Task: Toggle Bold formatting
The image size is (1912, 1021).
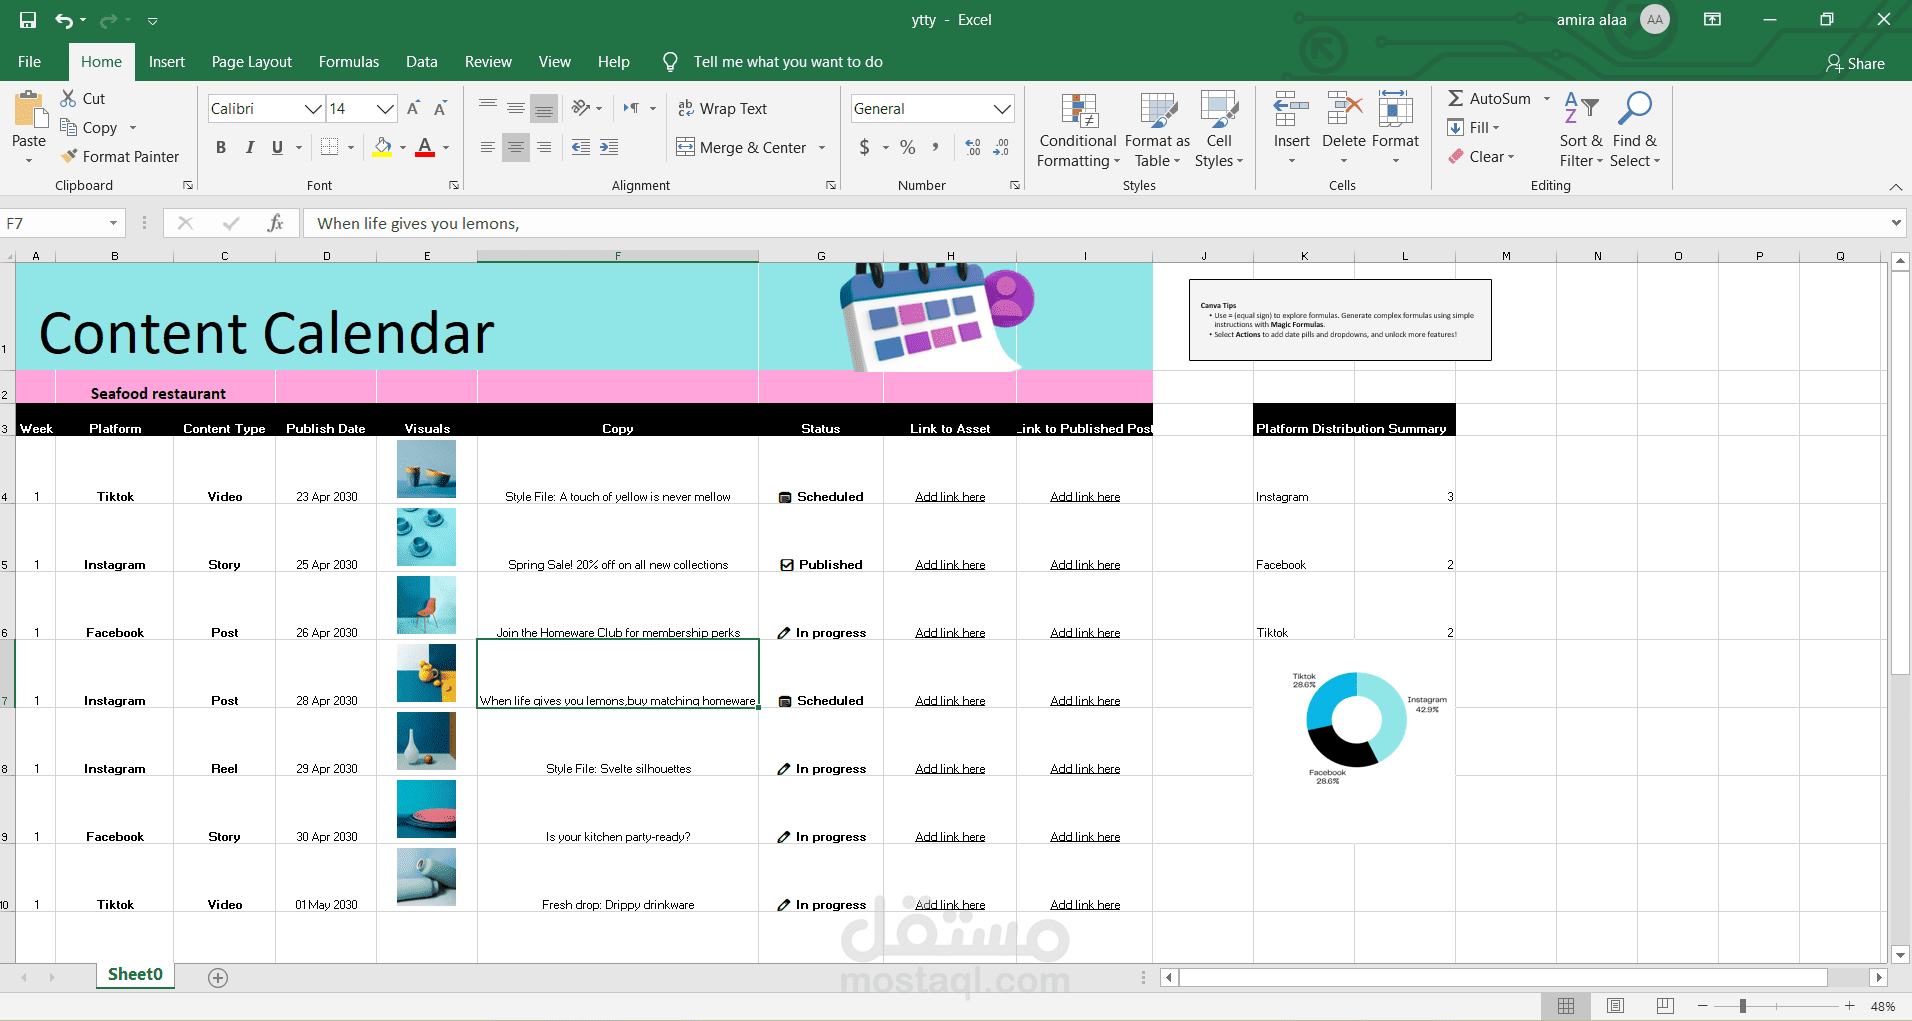Action: click(x=221, y=147)
